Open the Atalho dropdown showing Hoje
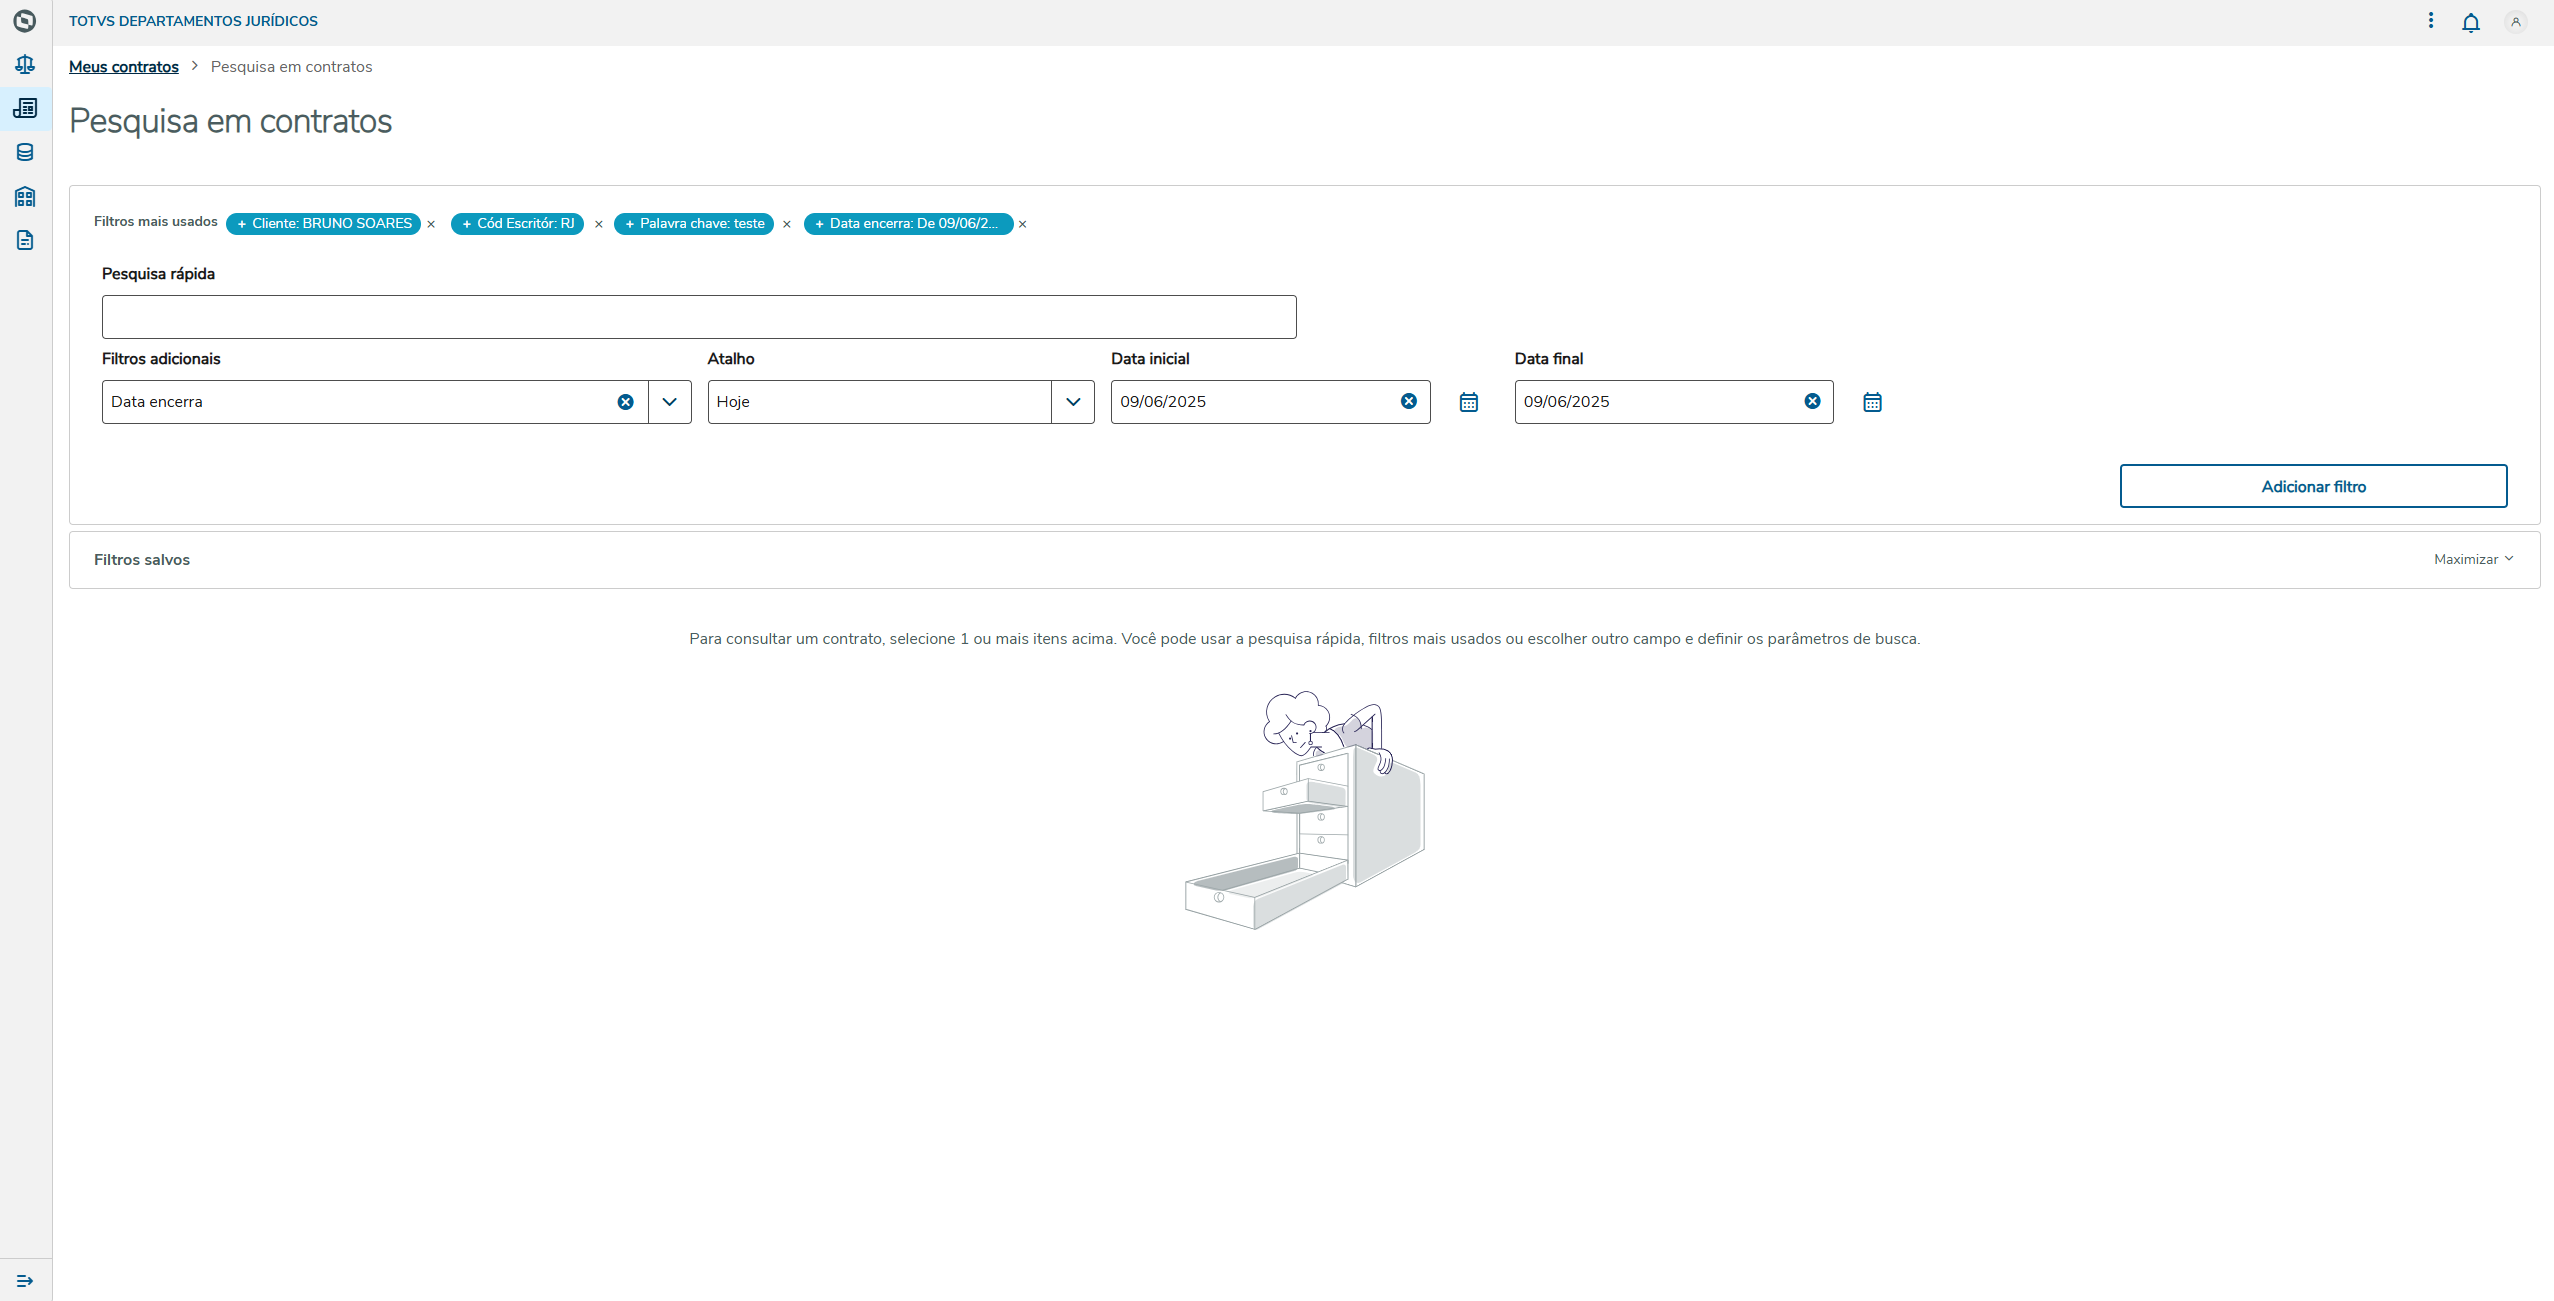 tap(1072, 402)
